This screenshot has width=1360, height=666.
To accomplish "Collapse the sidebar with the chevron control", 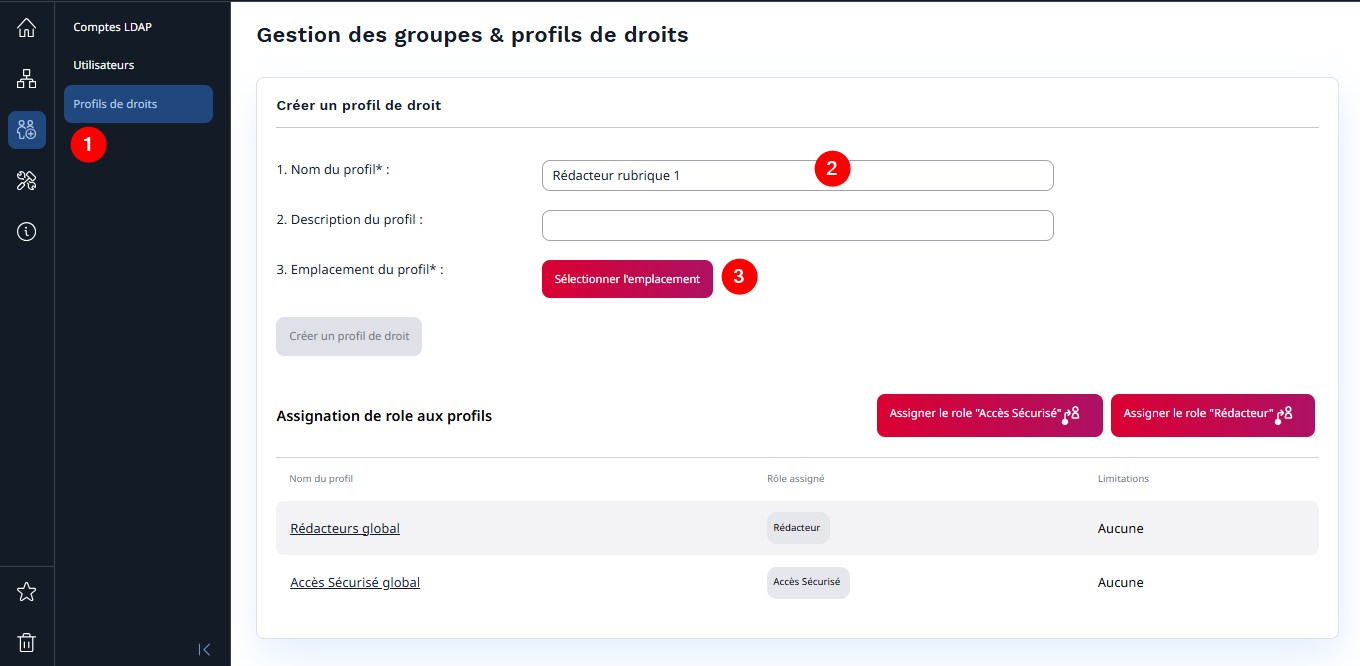I will tap(205, 649).
